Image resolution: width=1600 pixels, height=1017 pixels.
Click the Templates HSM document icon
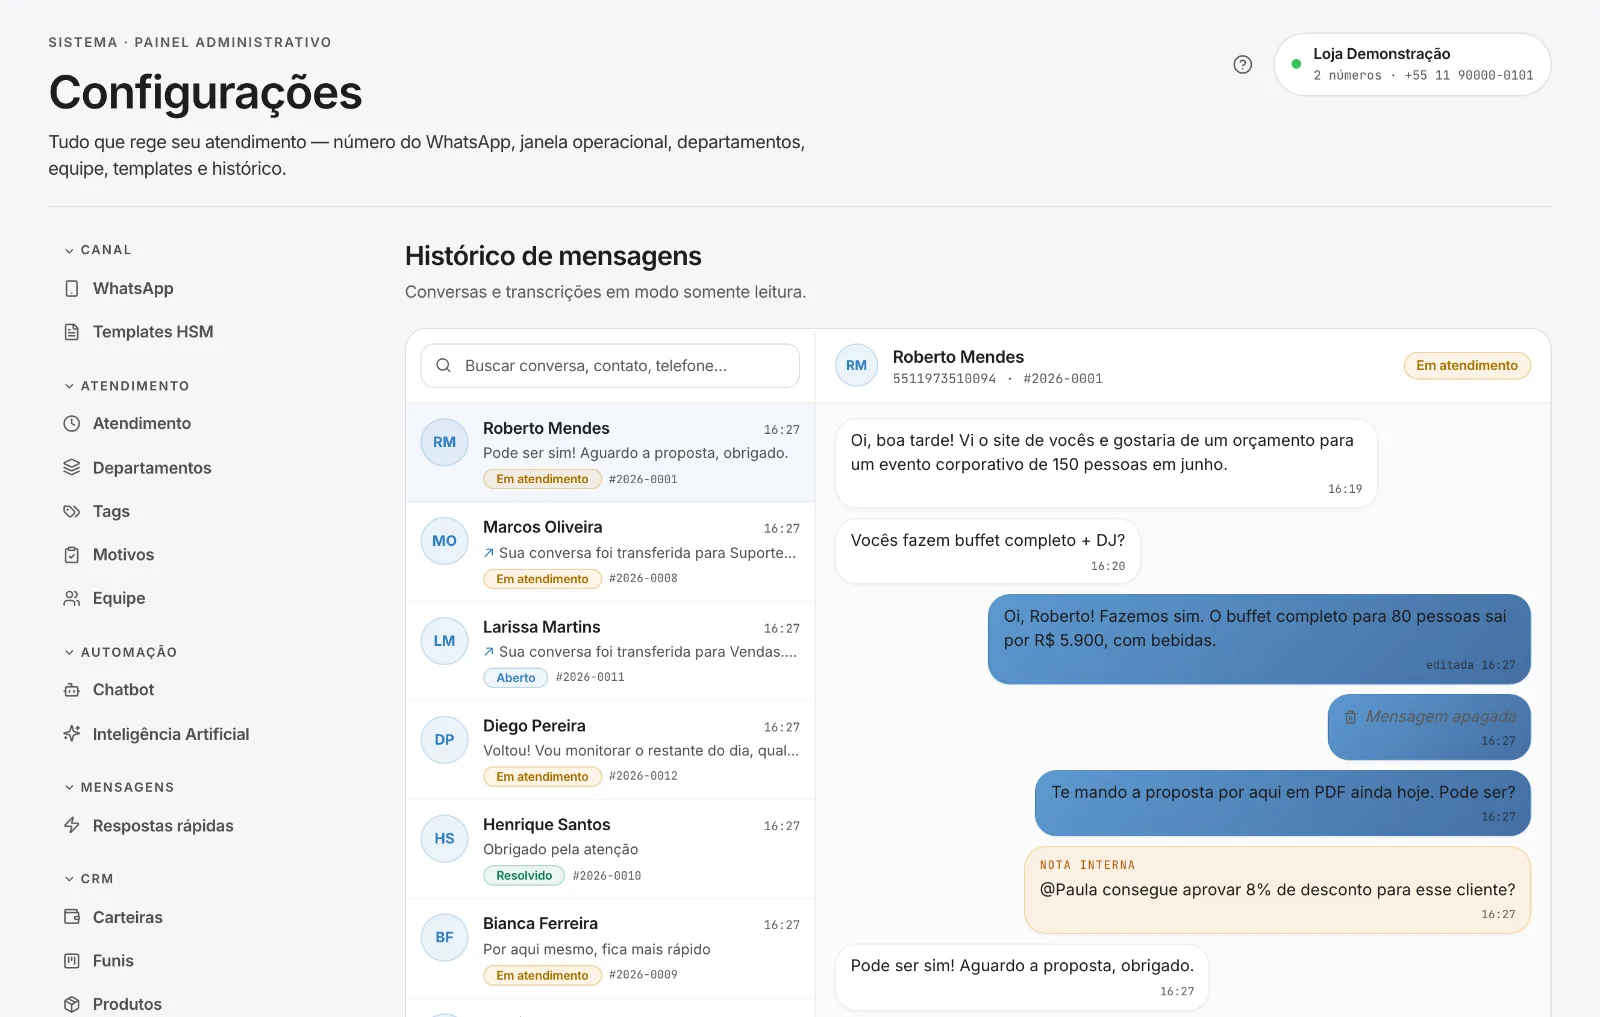tap(72, 332)
